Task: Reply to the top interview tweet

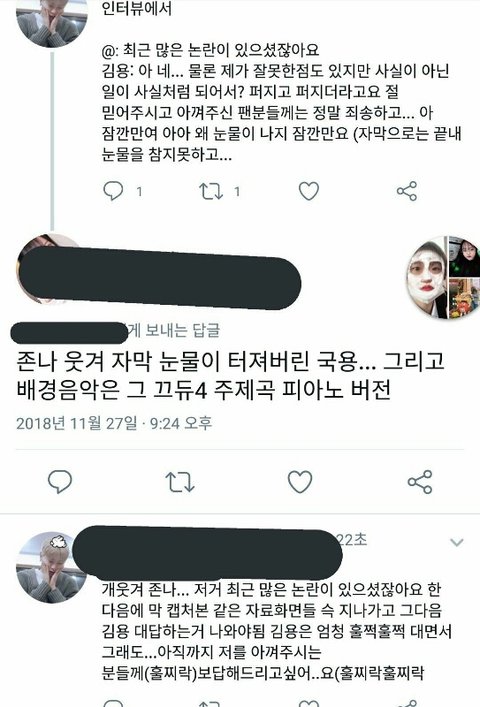Action: (113, 191)
